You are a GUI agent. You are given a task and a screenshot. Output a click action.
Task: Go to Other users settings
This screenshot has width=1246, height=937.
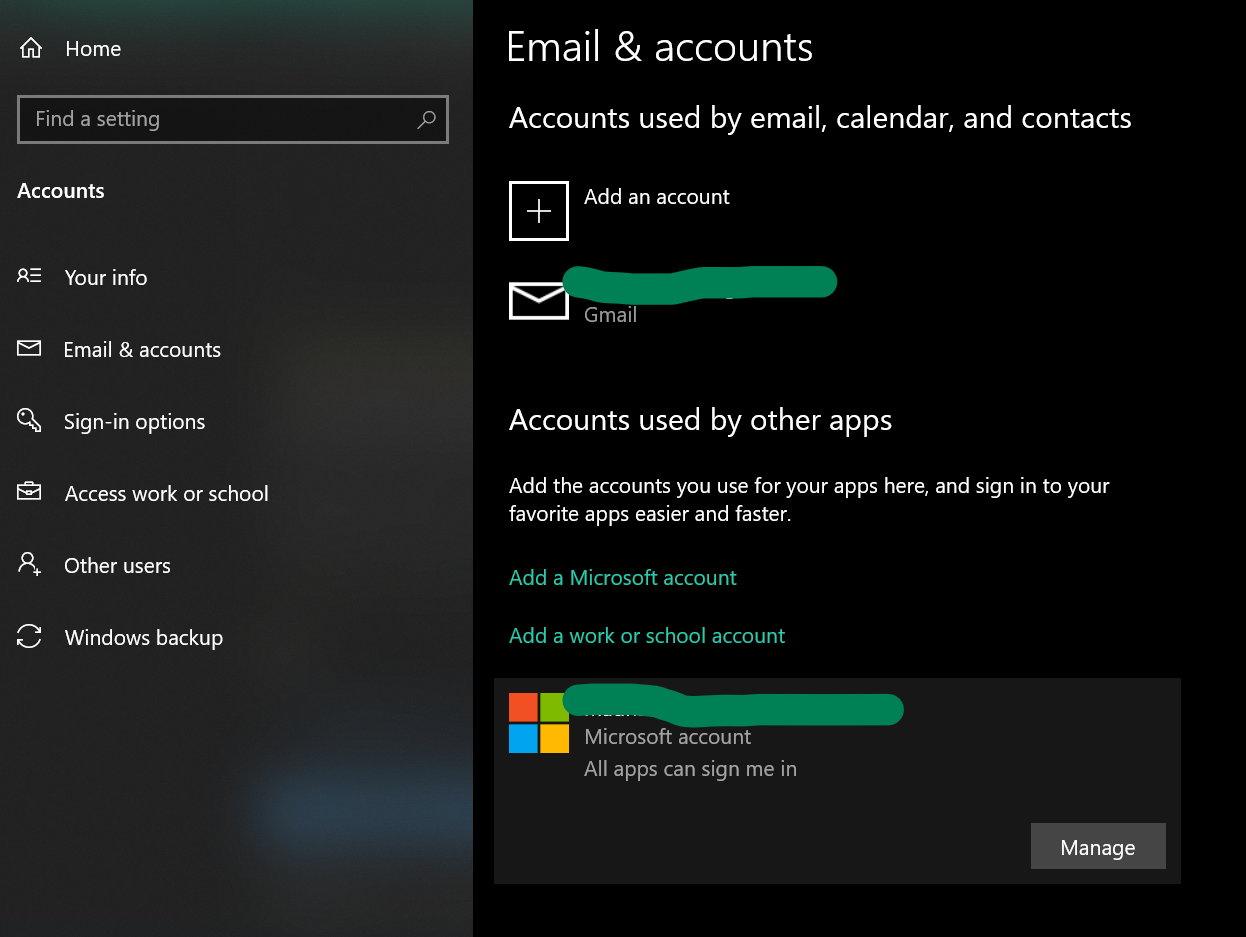(x=117, y=566)
